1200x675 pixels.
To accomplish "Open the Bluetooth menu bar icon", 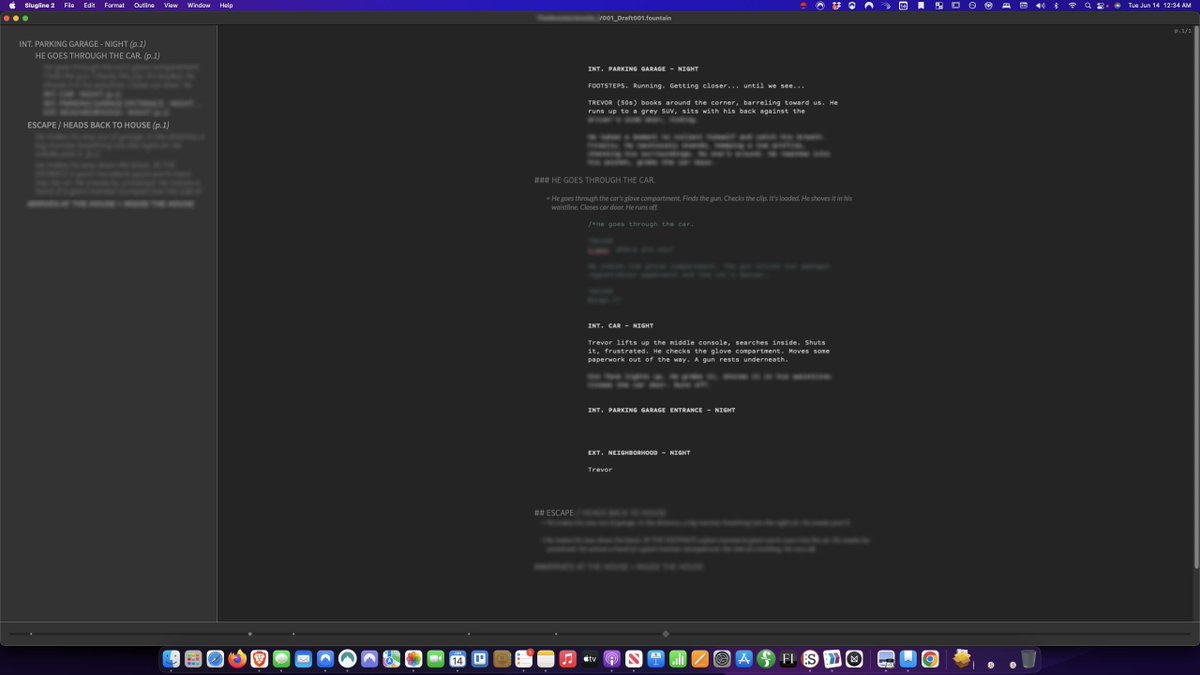I will pos(1056,5).
